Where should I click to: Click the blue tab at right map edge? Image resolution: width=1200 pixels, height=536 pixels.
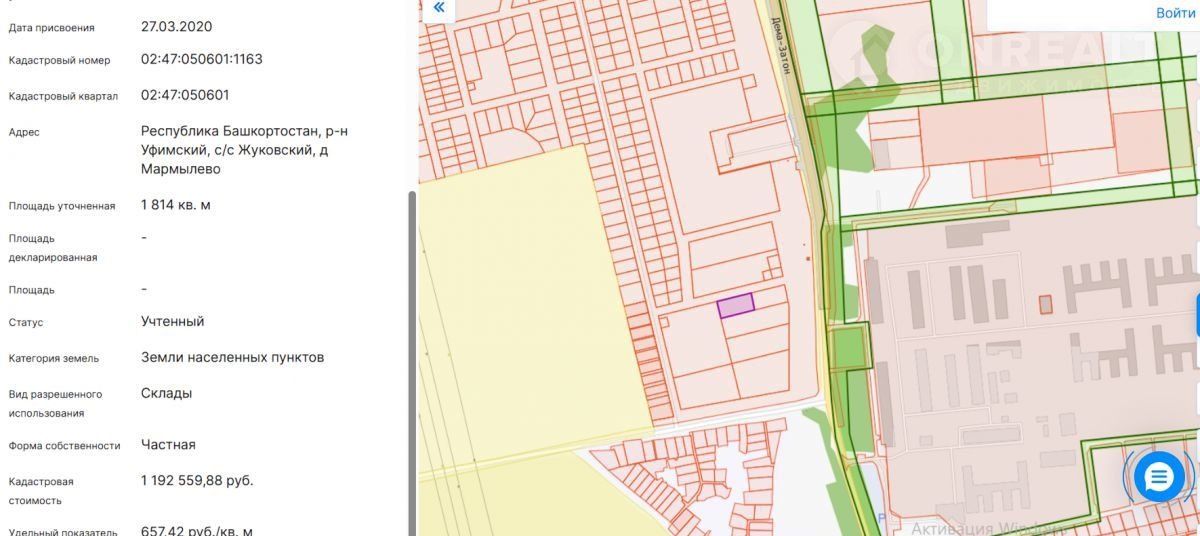pos(1196,315)
